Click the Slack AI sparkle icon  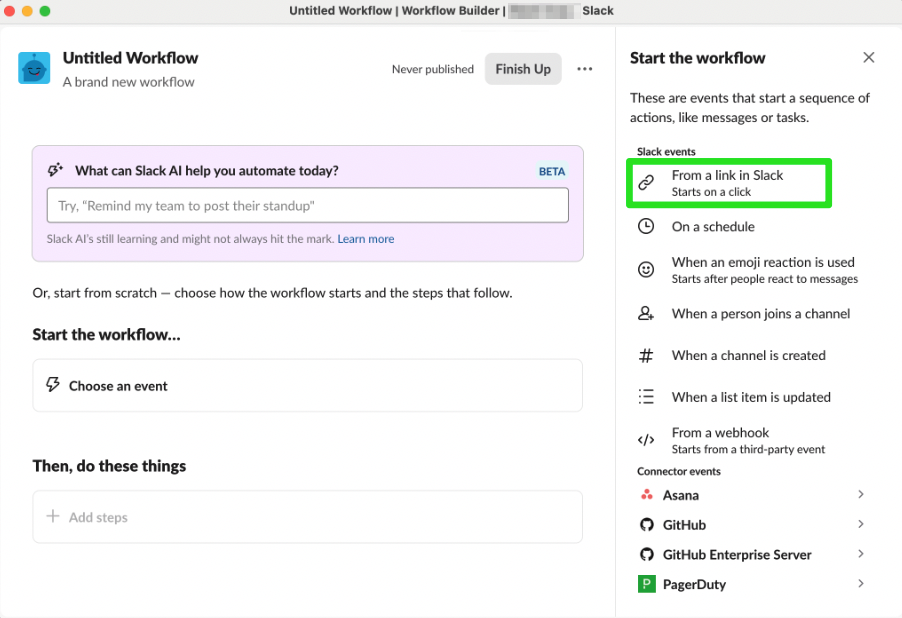click(55, 170)
